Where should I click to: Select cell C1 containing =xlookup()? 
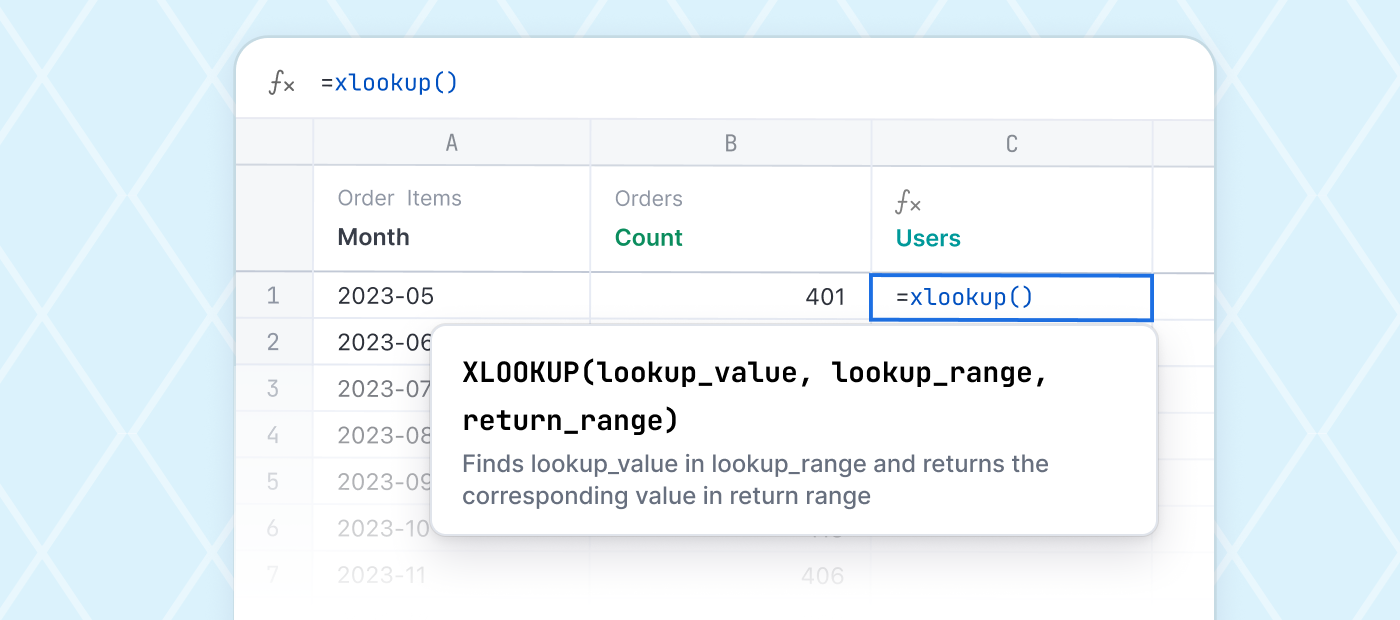1010,297
